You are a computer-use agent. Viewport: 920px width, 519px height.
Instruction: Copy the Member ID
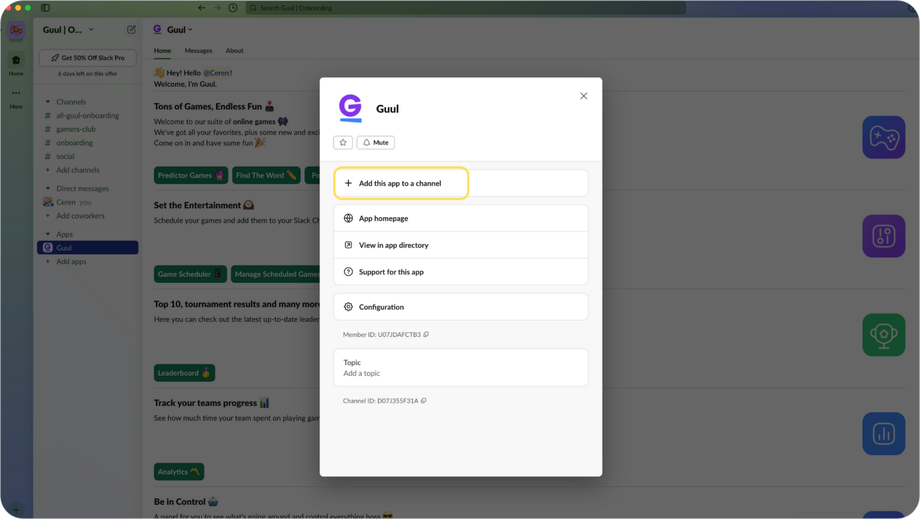click(426, 335)
